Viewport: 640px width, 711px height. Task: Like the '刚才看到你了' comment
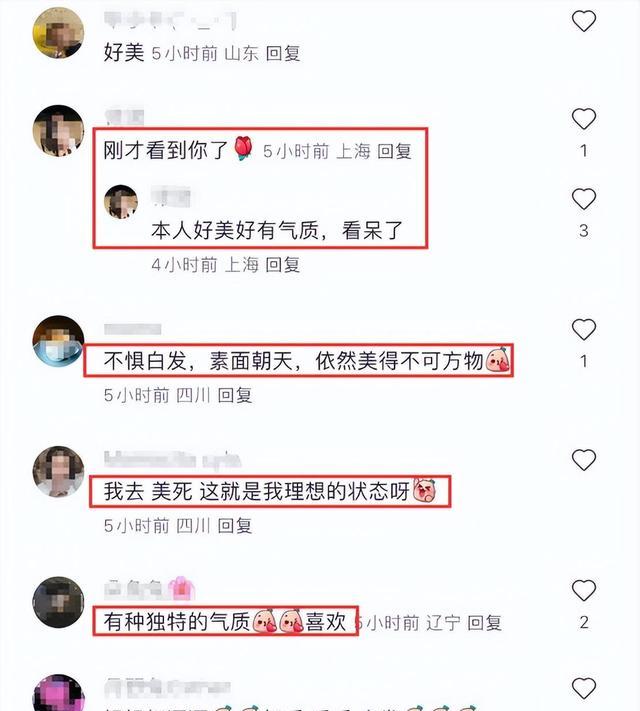pos(584,119)
